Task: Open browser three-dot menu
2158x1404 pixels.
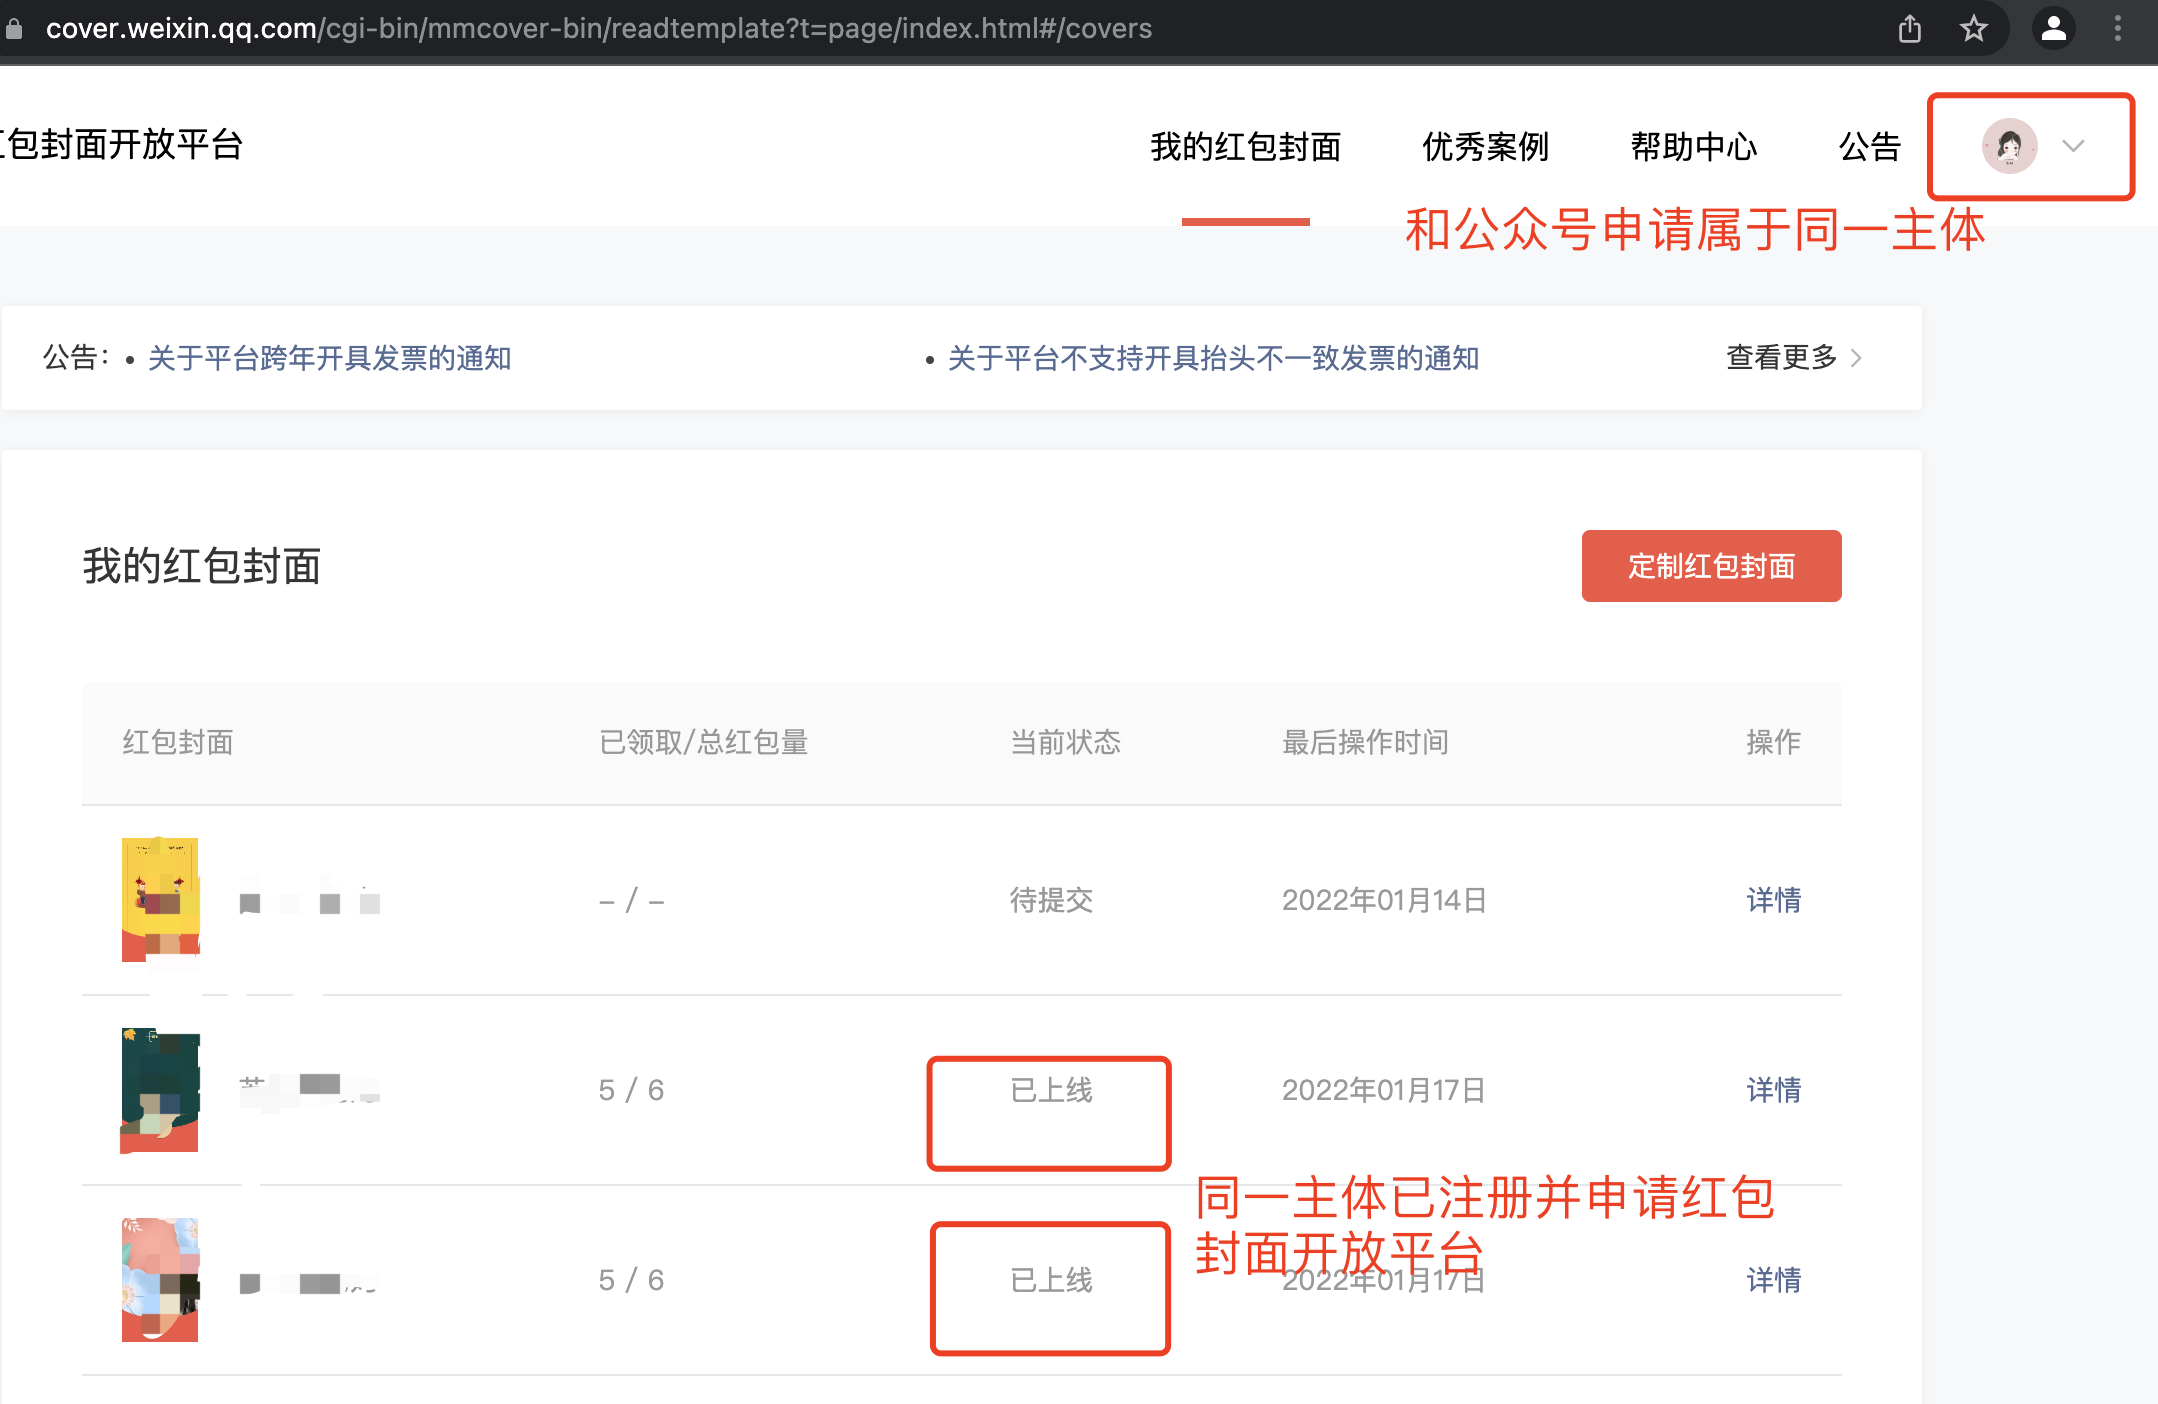Action: click(x=2117, y=29)
